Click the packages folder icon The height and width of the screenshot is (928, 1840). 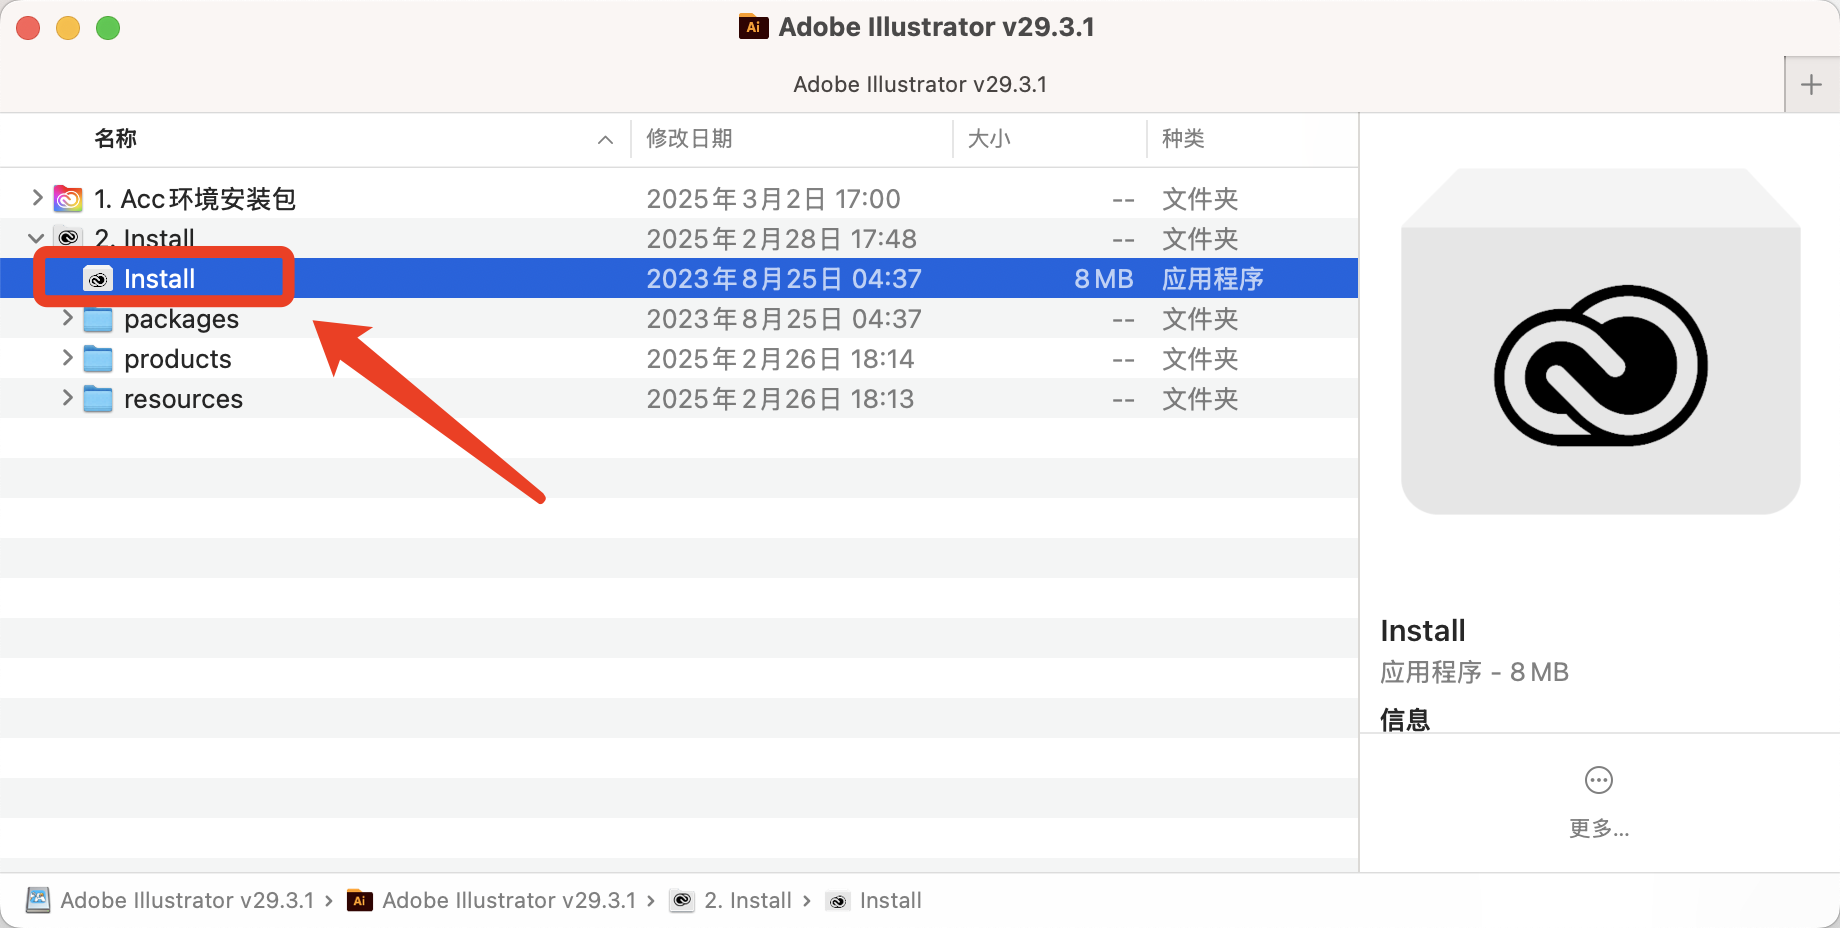click(x=98, y=319)
